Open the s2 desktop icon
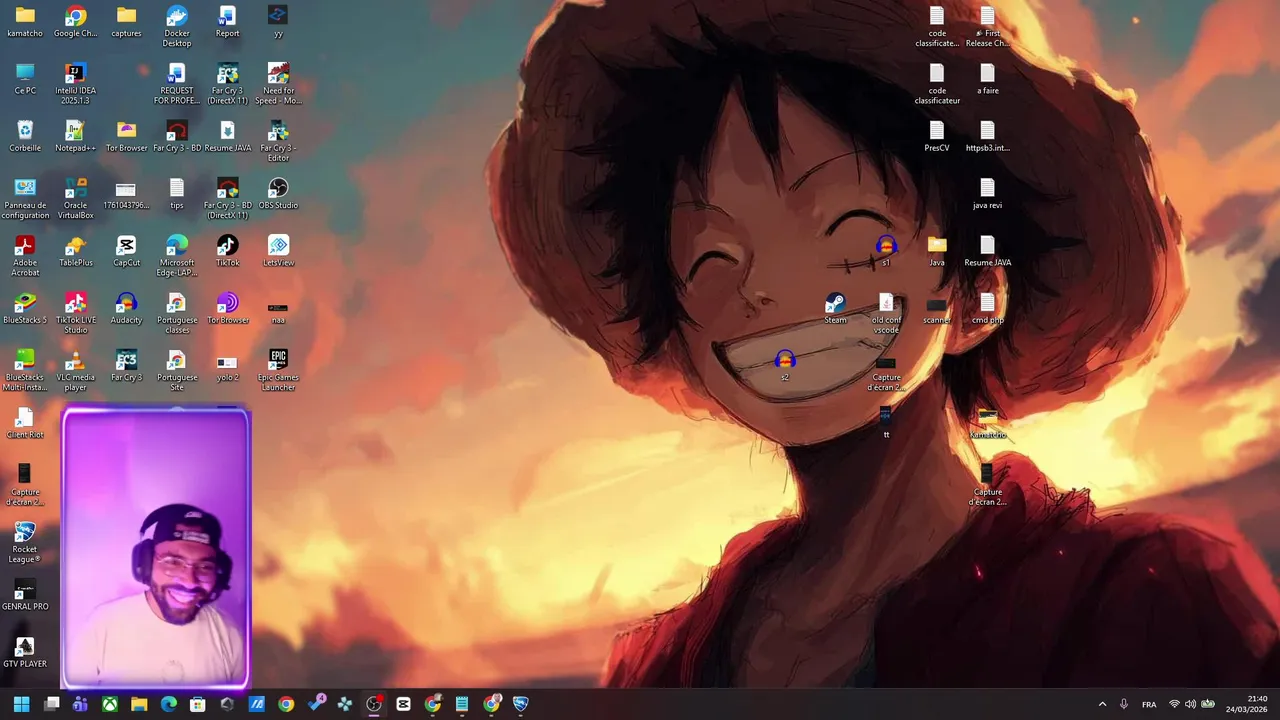The height and width of the screenshot is (720, 1280). point(784,366)
